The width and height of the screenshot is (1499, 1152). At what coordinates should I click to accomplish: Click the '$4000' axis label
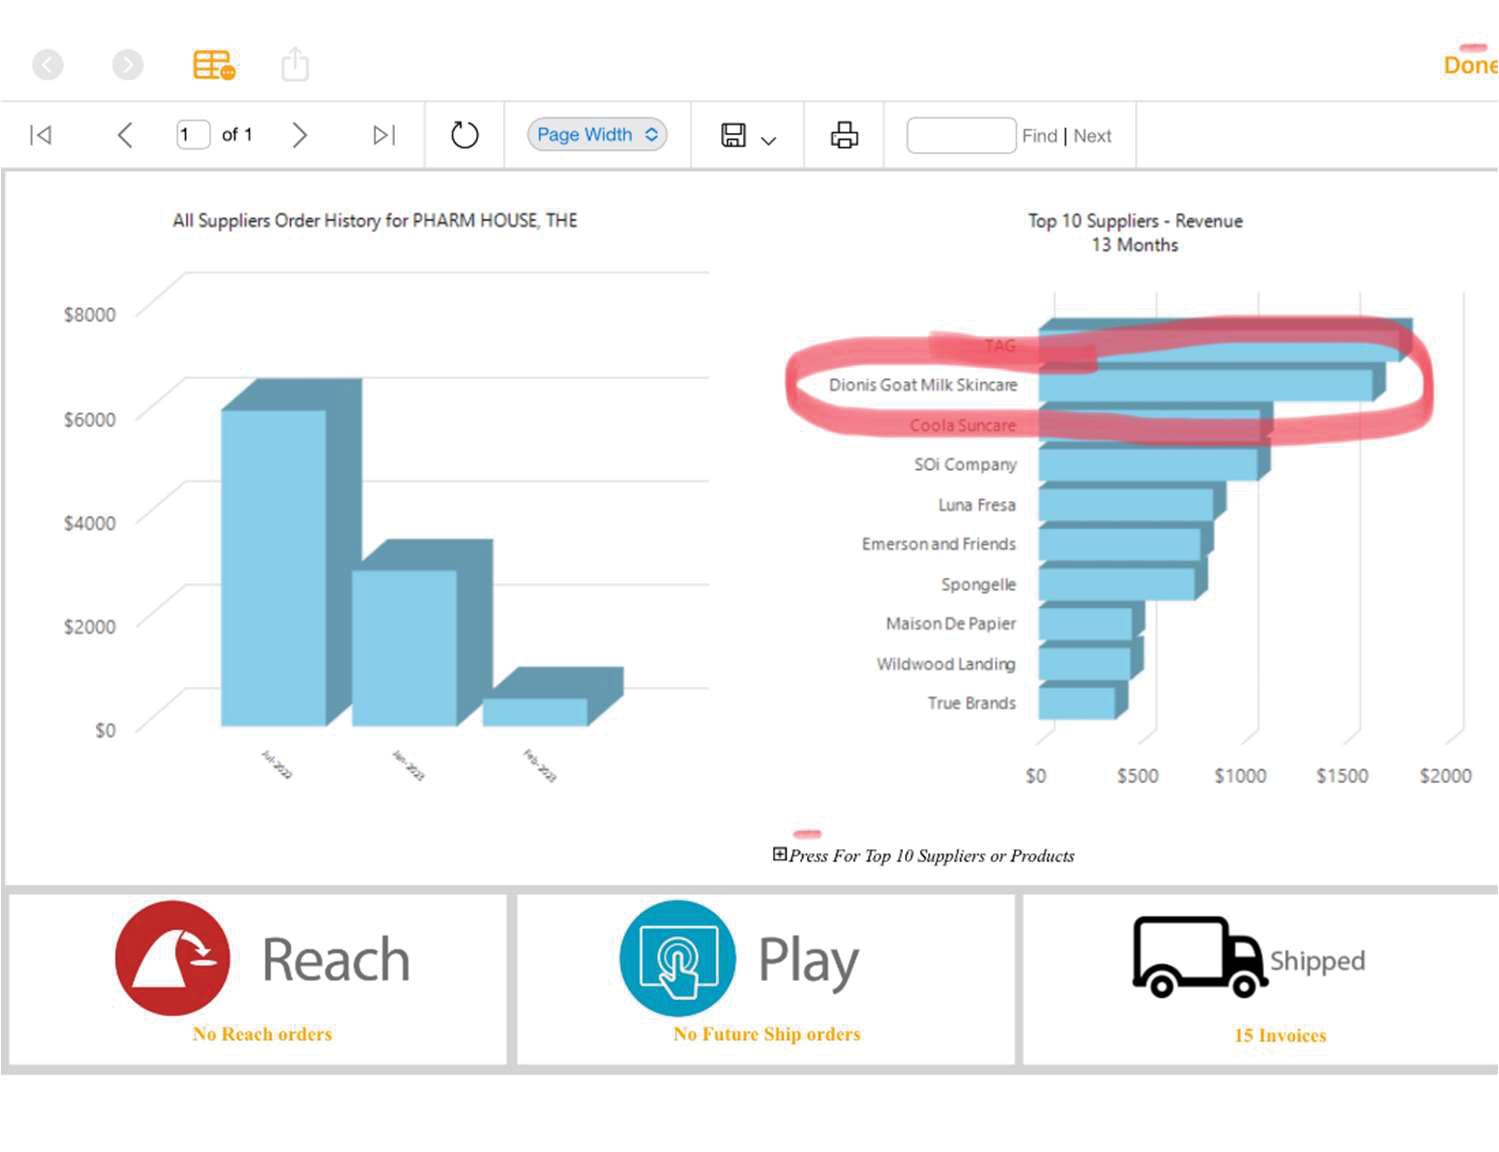tap(90, 523)
